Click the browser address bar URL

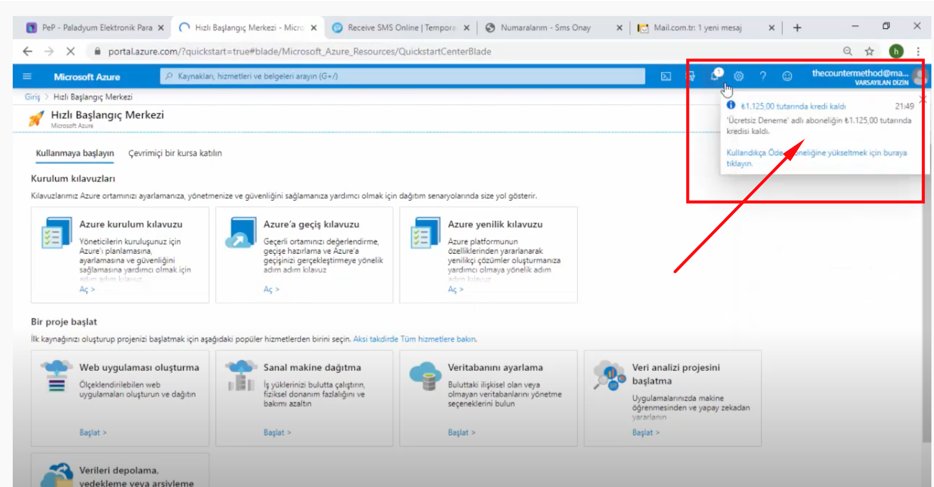point(300,52)
